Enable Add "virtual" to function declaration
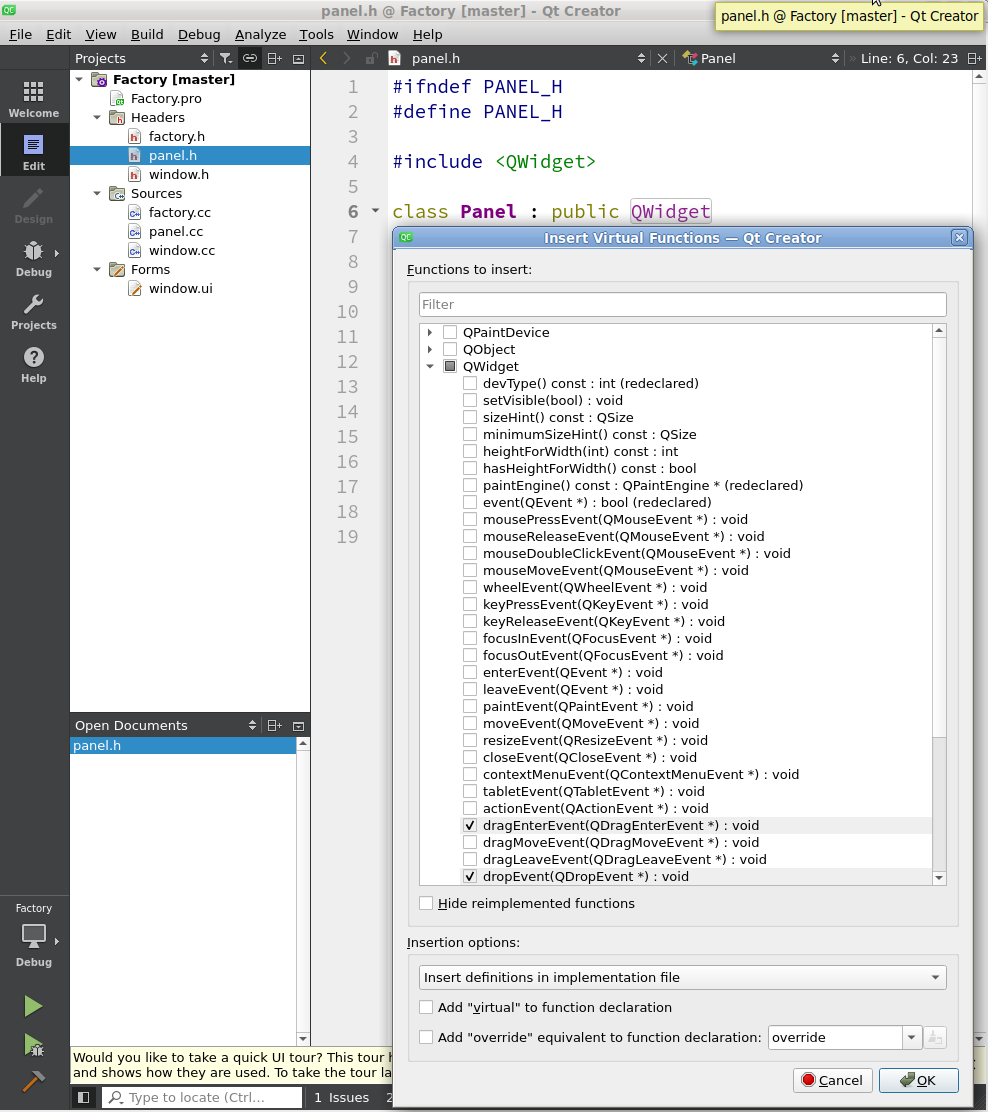 click(x=426, y=1007)
